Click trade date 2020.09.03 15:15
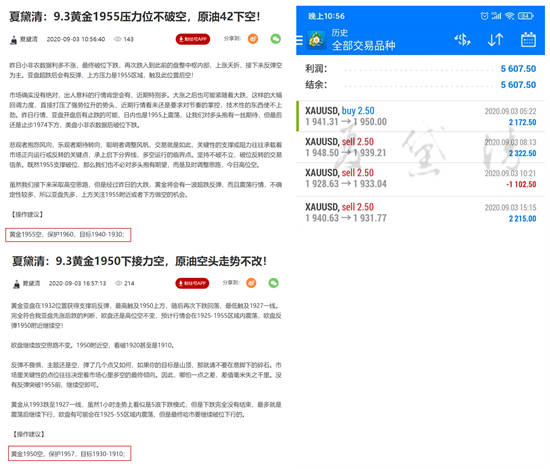Image resolution: width=550 pixels, height=469 pixels. click(510, 207)
